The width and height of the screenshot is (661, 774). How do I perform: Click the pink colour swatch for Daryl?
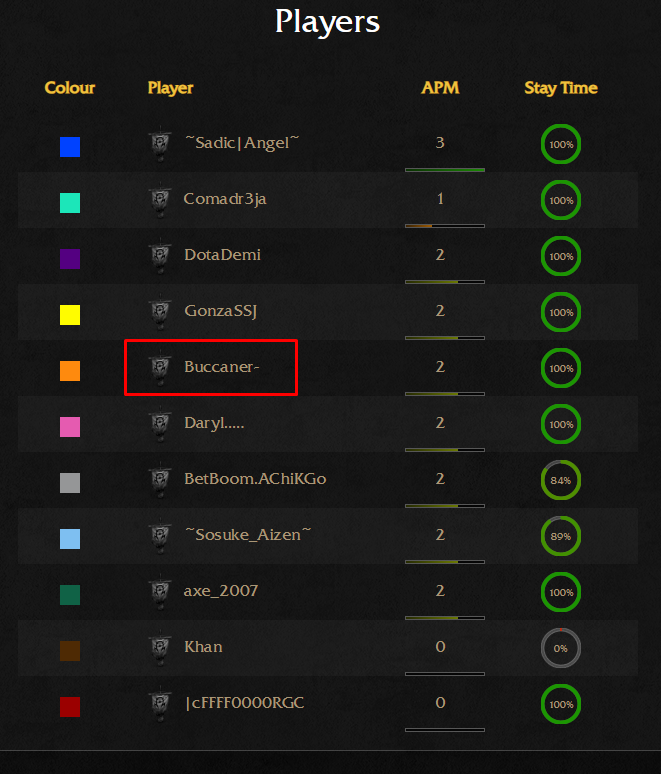coord(70,427)
